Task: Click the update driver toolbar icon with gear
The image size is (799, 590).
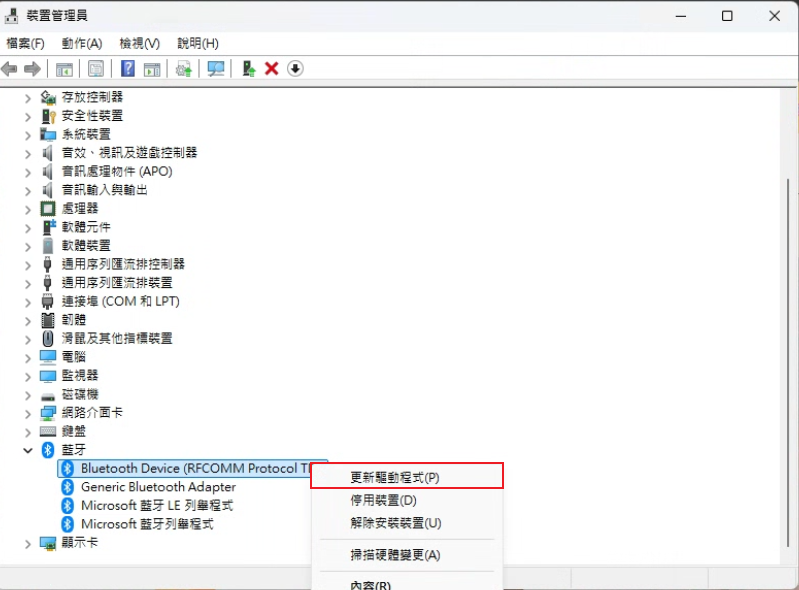Action: pos(183,69)
